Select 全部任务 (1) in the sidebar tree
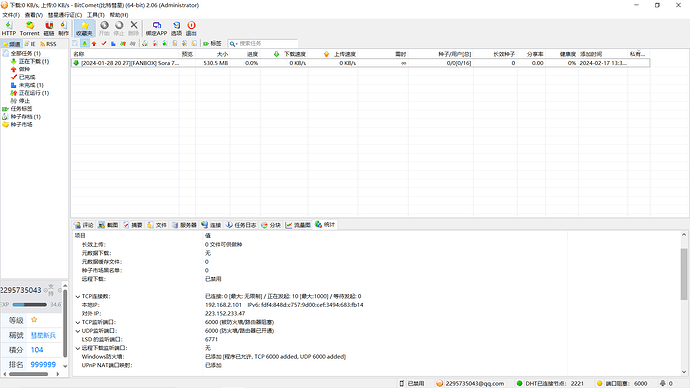The height and width of the screenshot is (388, 690). (x=22, y=53)
